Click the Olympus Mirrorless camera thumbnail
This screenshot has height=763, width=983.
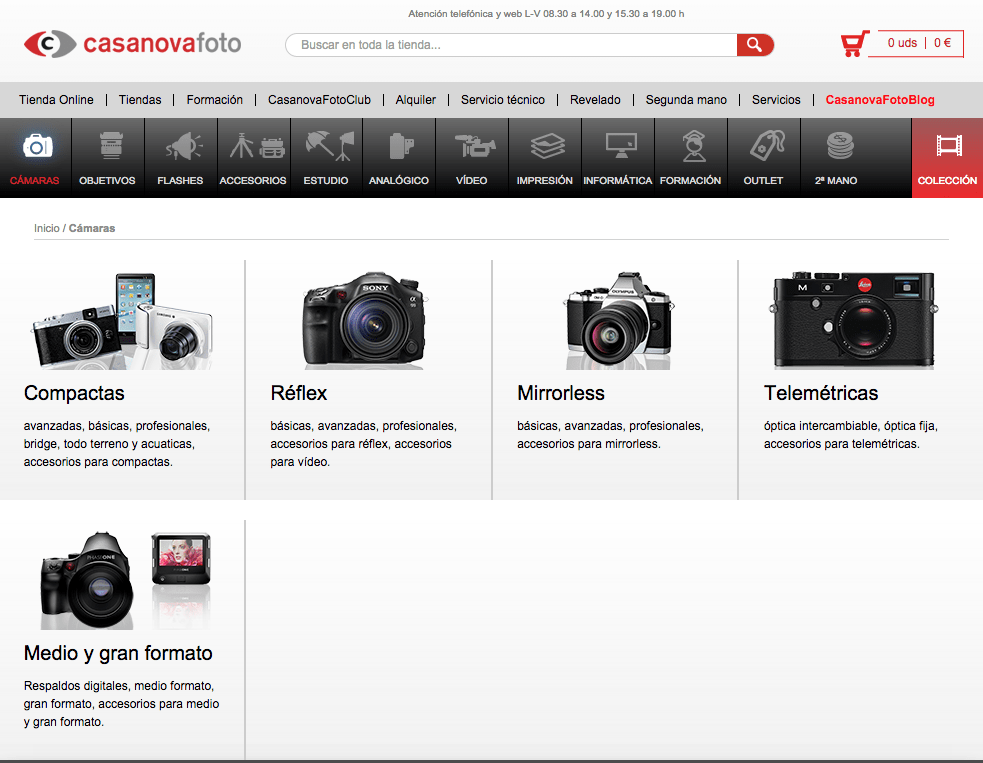pyautogui.click(x=619, y=320)
